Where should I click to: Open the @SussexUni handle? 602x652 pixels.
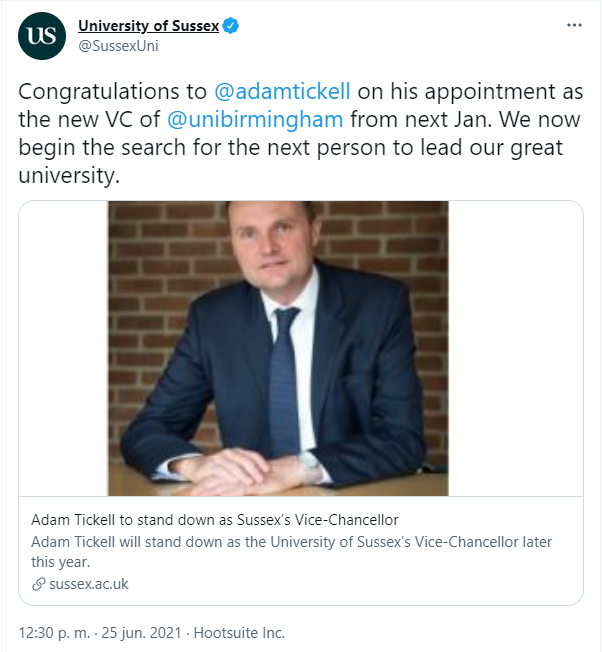(118, 46)
